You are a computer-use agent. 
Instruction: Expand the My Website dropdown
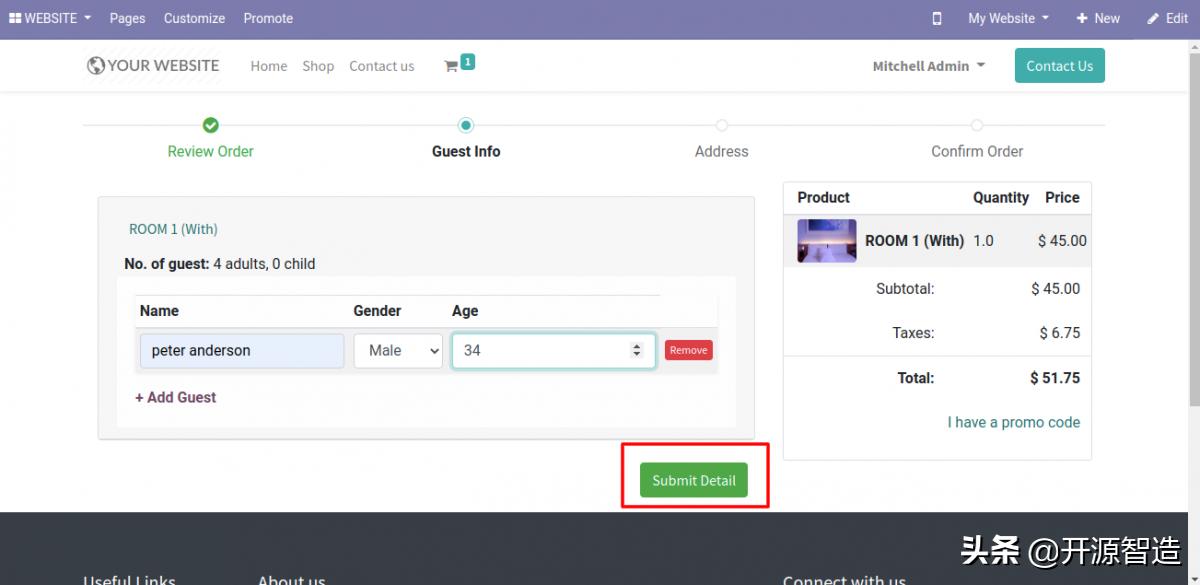(1008, 18)
